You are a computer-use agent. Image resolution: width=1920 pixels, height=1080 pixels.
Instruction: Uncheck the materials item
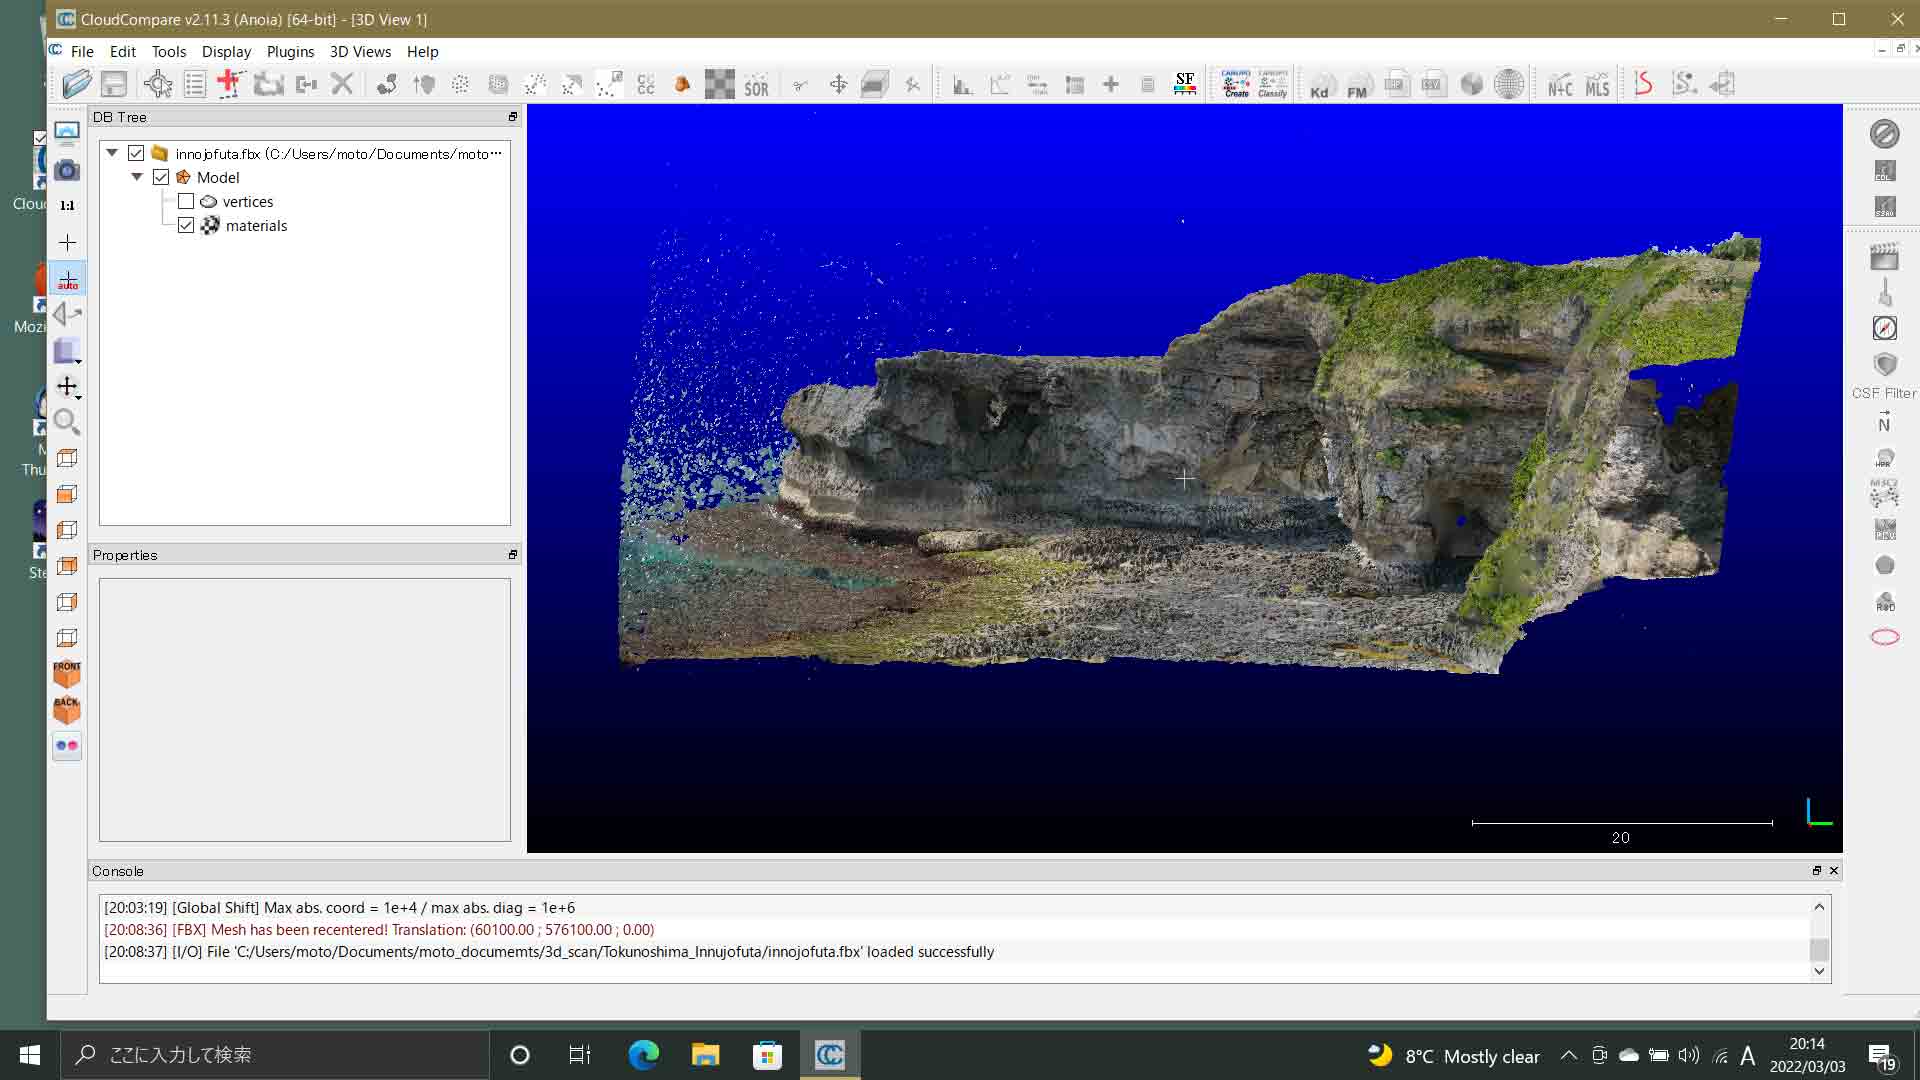pos(186,225)
